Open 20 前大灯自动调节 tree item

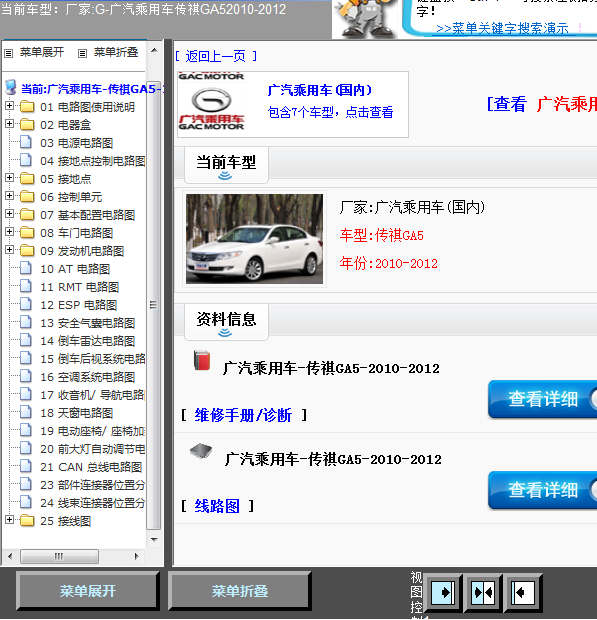click(x=93, y=449)
